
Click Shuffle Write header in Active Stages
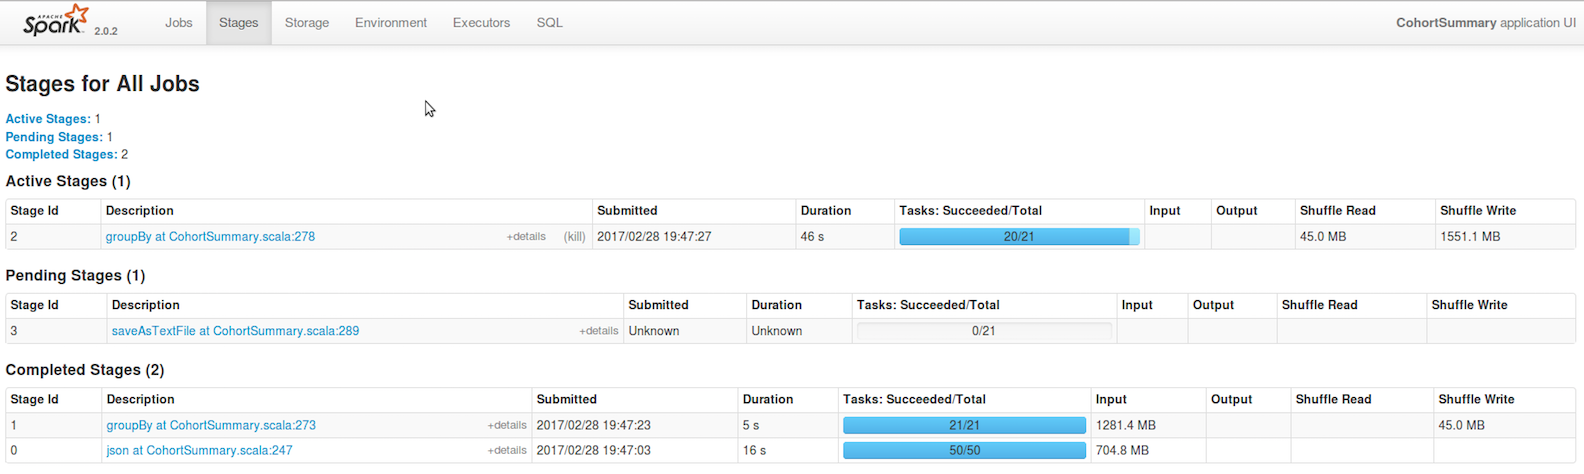point(1477,211)
